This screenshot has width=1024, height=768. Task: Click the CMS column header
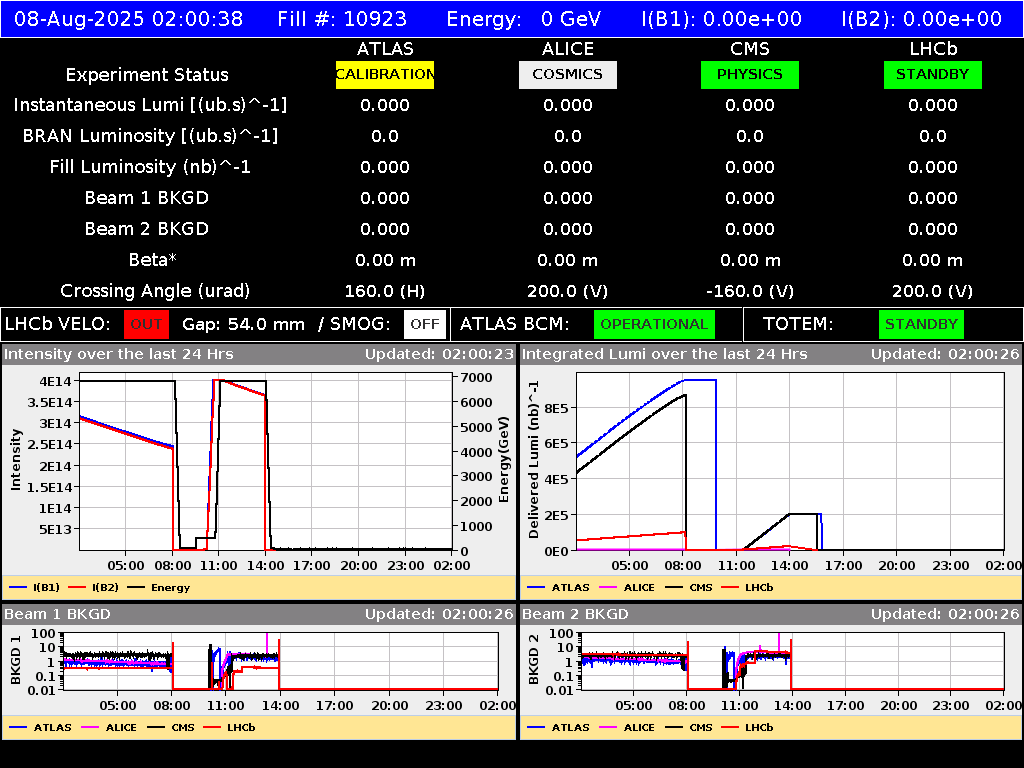coord(750,49)
